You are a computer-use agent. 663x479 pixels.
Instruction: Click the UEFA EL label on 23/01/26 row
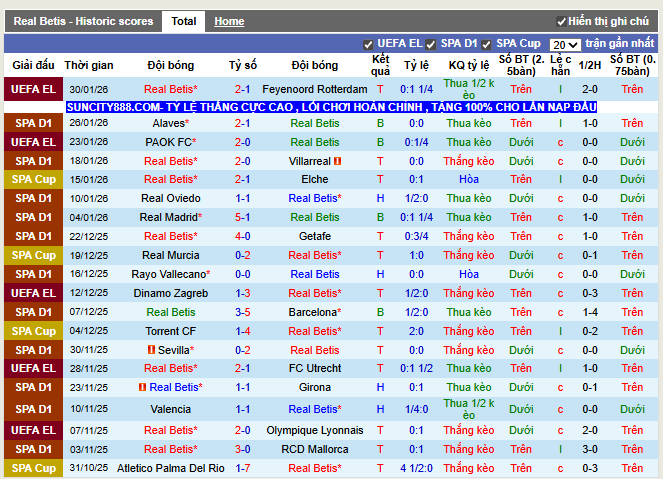point(33,142)
